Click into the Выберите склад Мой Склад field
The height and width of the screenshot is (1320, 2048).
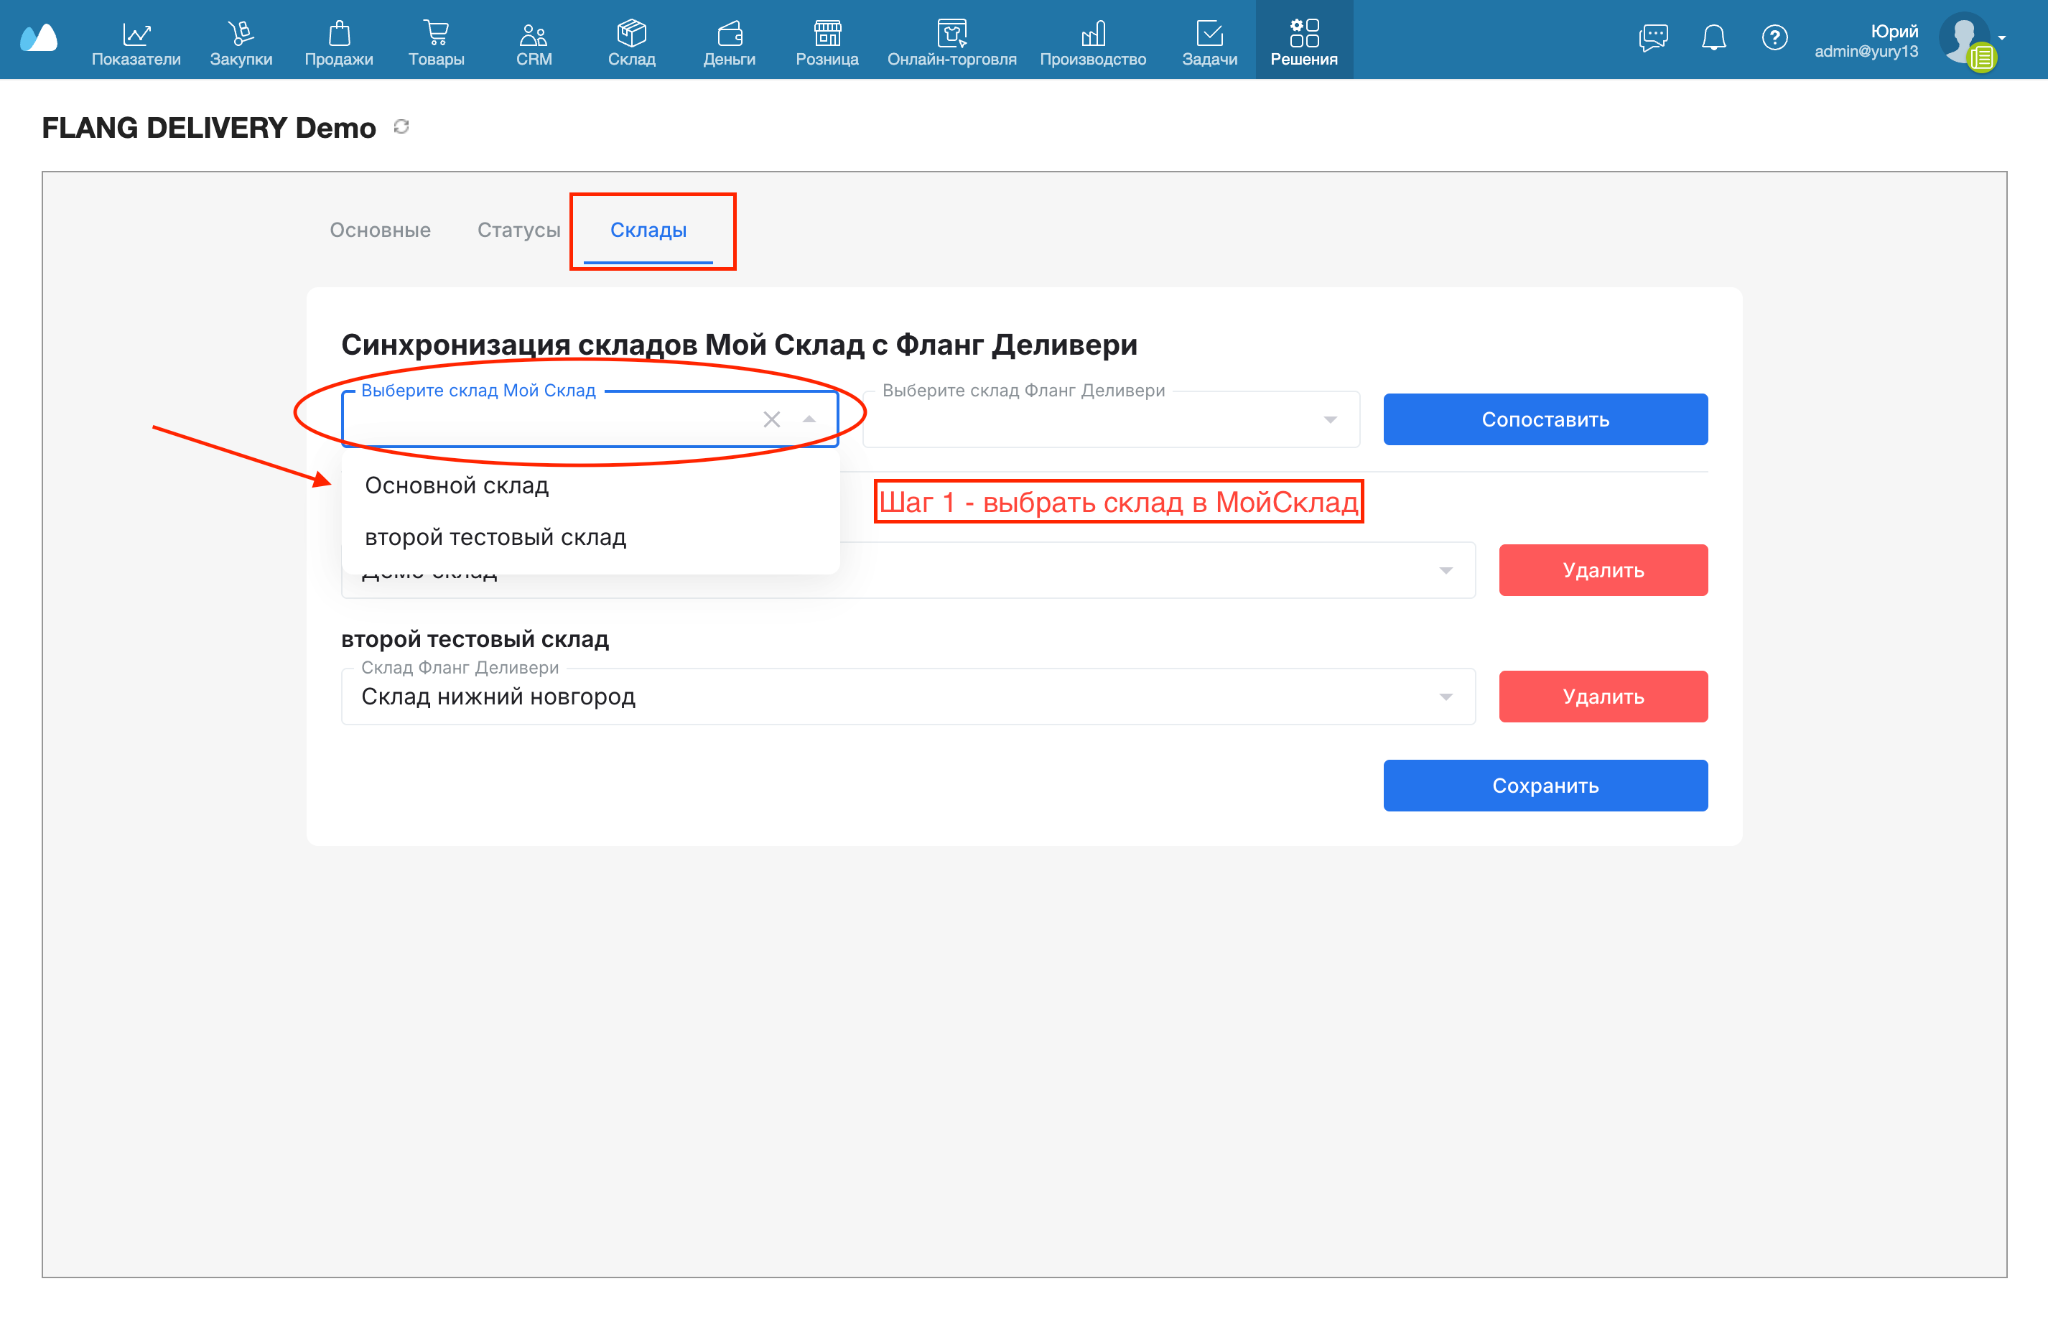pyautogui.click(x=590, y=419)
